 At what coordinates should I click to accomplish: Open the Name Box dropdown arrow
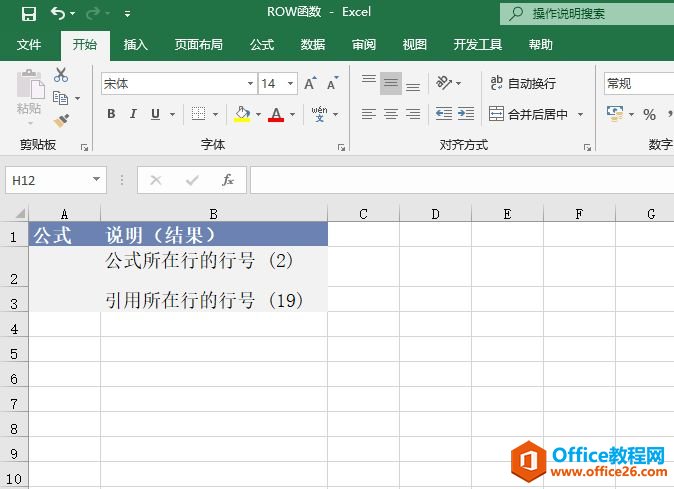click(x=96, y=179)
